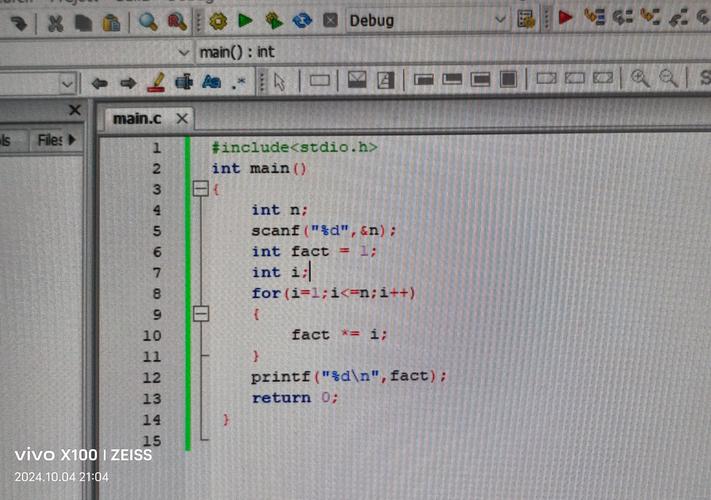The image size is (711, 500).
Task: Click the scanf("%d",&n); line
Action: click(324, 230)
